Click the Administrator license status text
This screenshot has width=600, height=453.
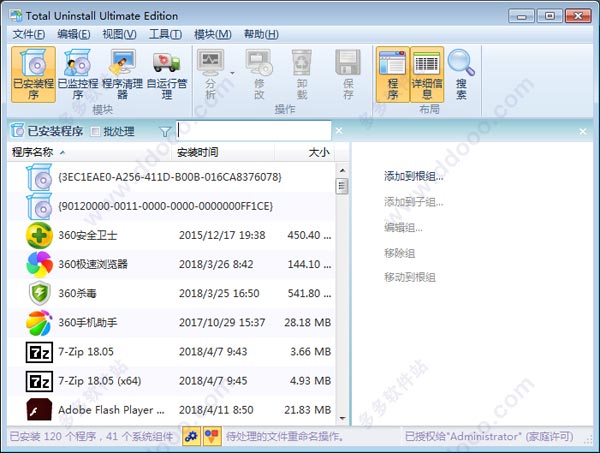point(489,437)
